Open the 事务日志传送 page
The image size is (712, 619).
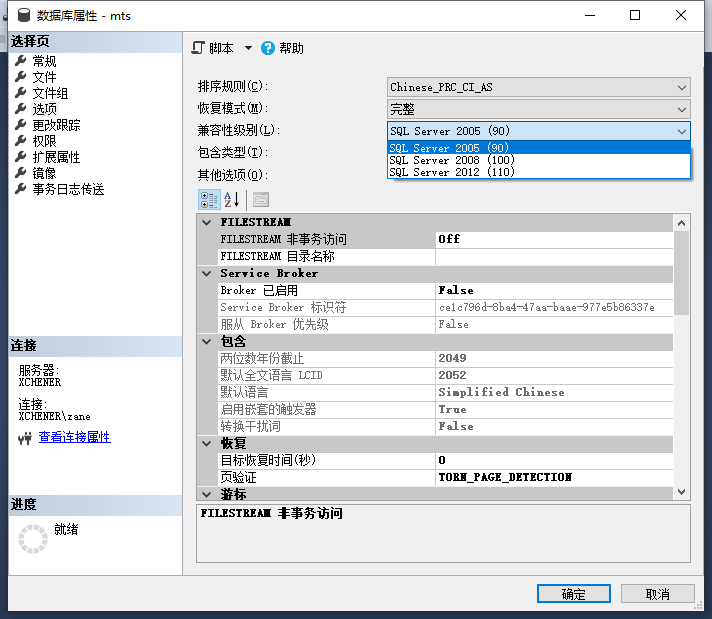point(68,189)
